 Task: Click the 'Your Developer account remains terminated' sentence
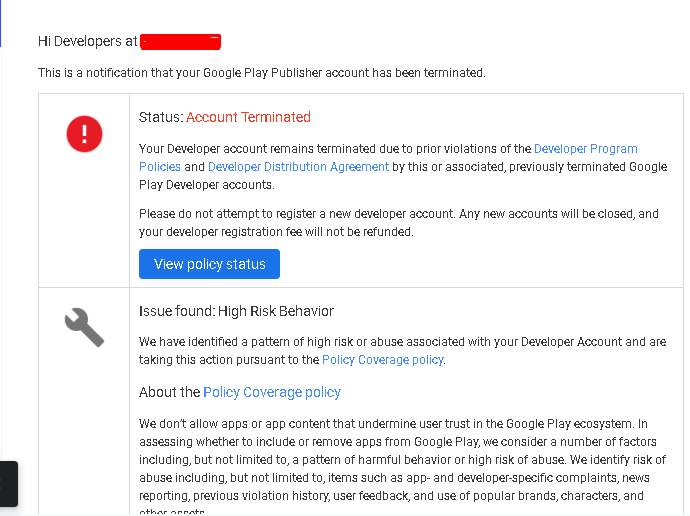403,167
